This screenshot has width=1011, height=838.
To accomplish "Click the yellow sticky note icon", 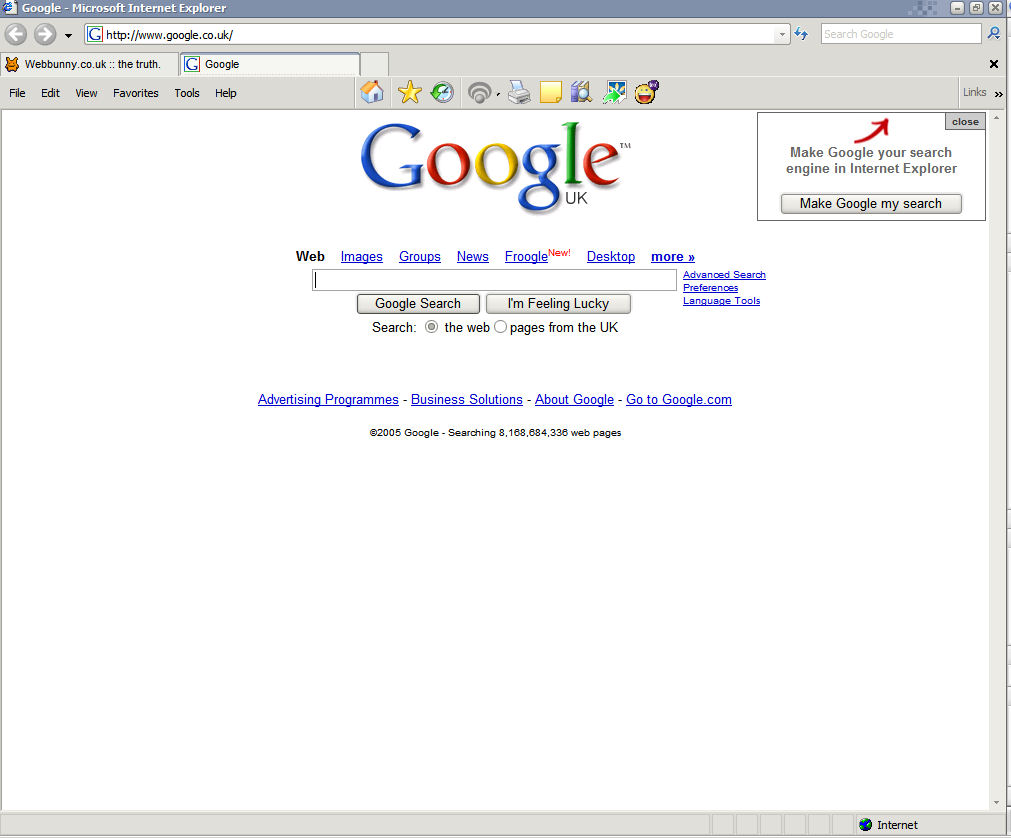I will click(550, 93).
